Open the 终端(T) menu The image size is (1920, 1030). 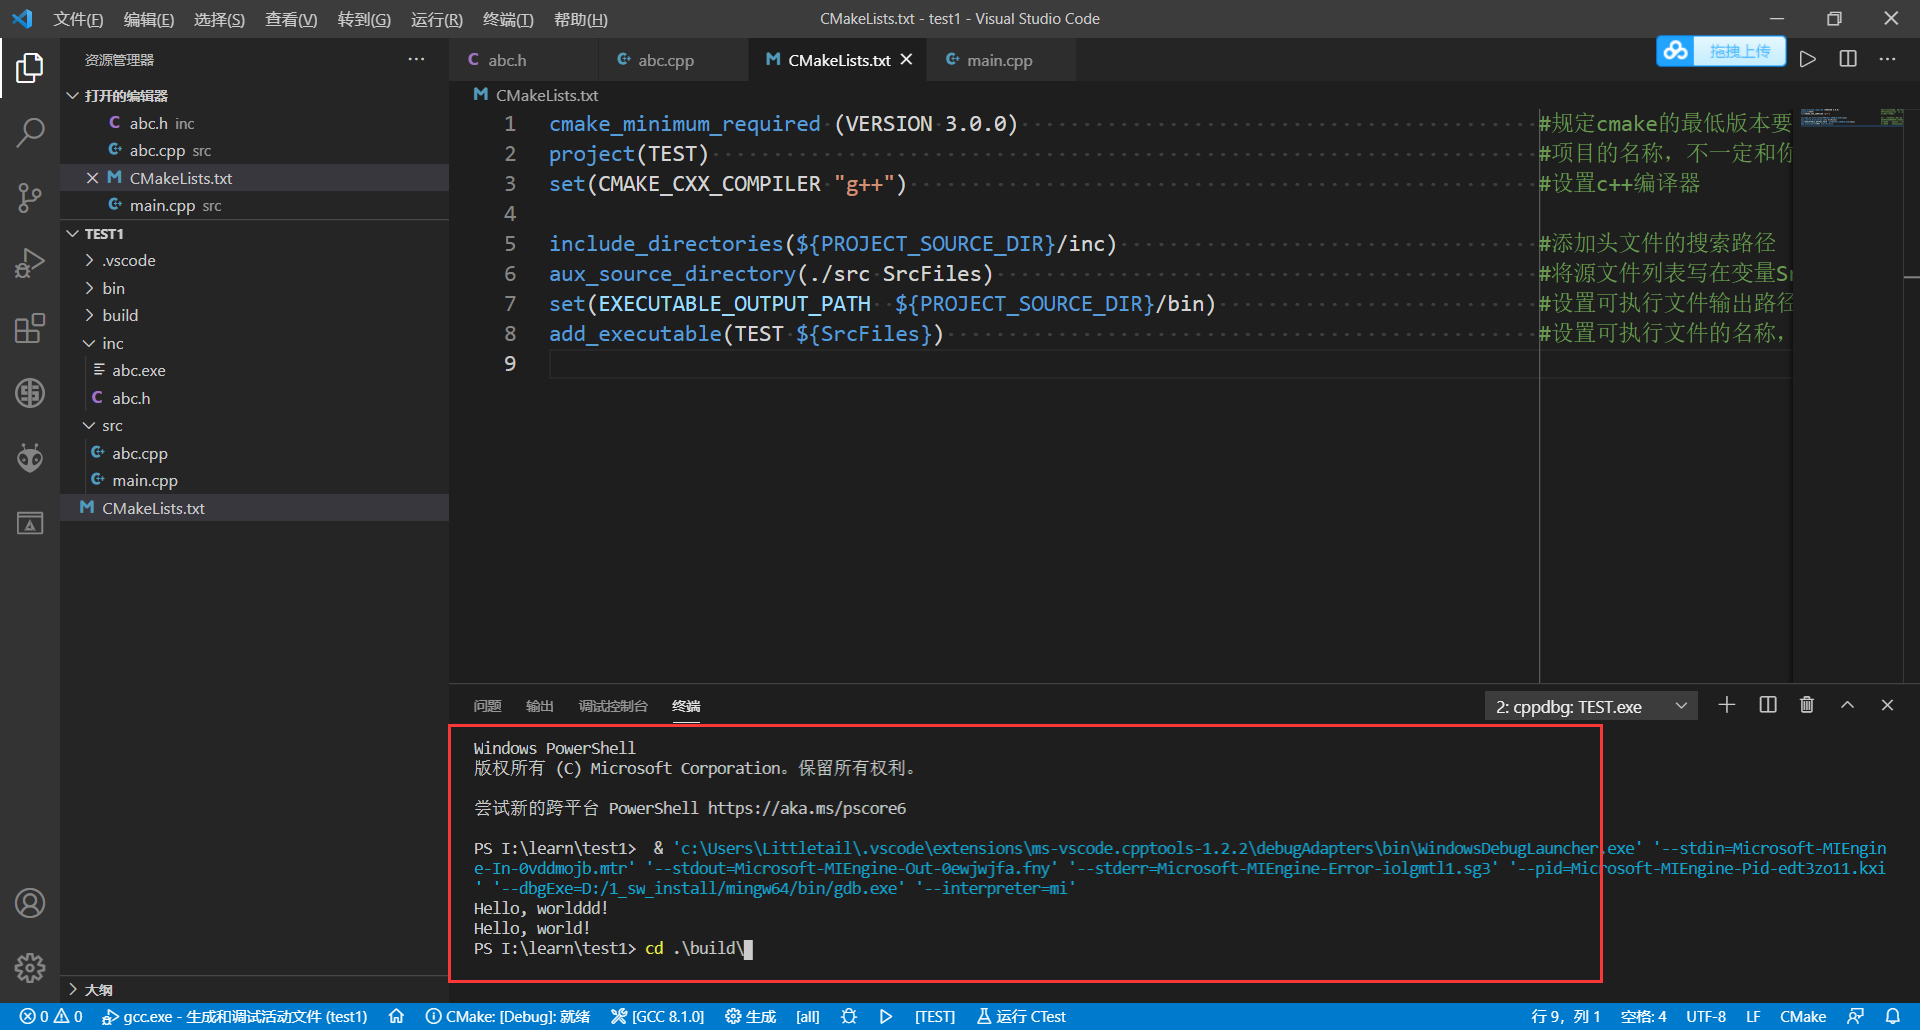point(508,19)
